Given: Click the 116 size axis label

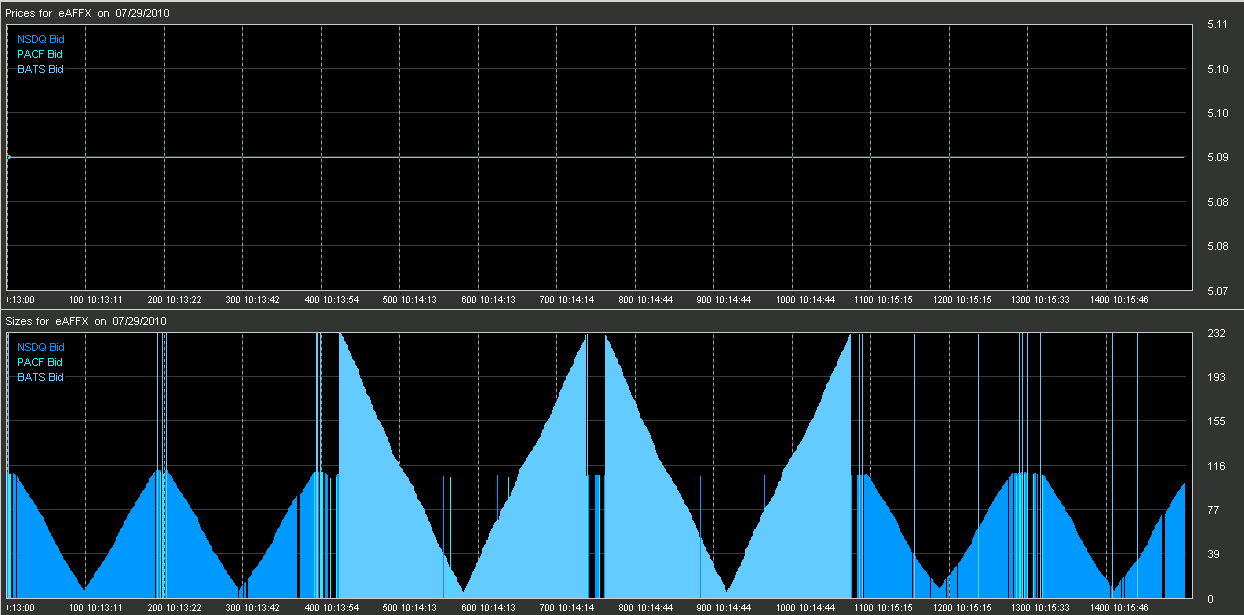Looking at the screenshot, I should click(1217, 466).
